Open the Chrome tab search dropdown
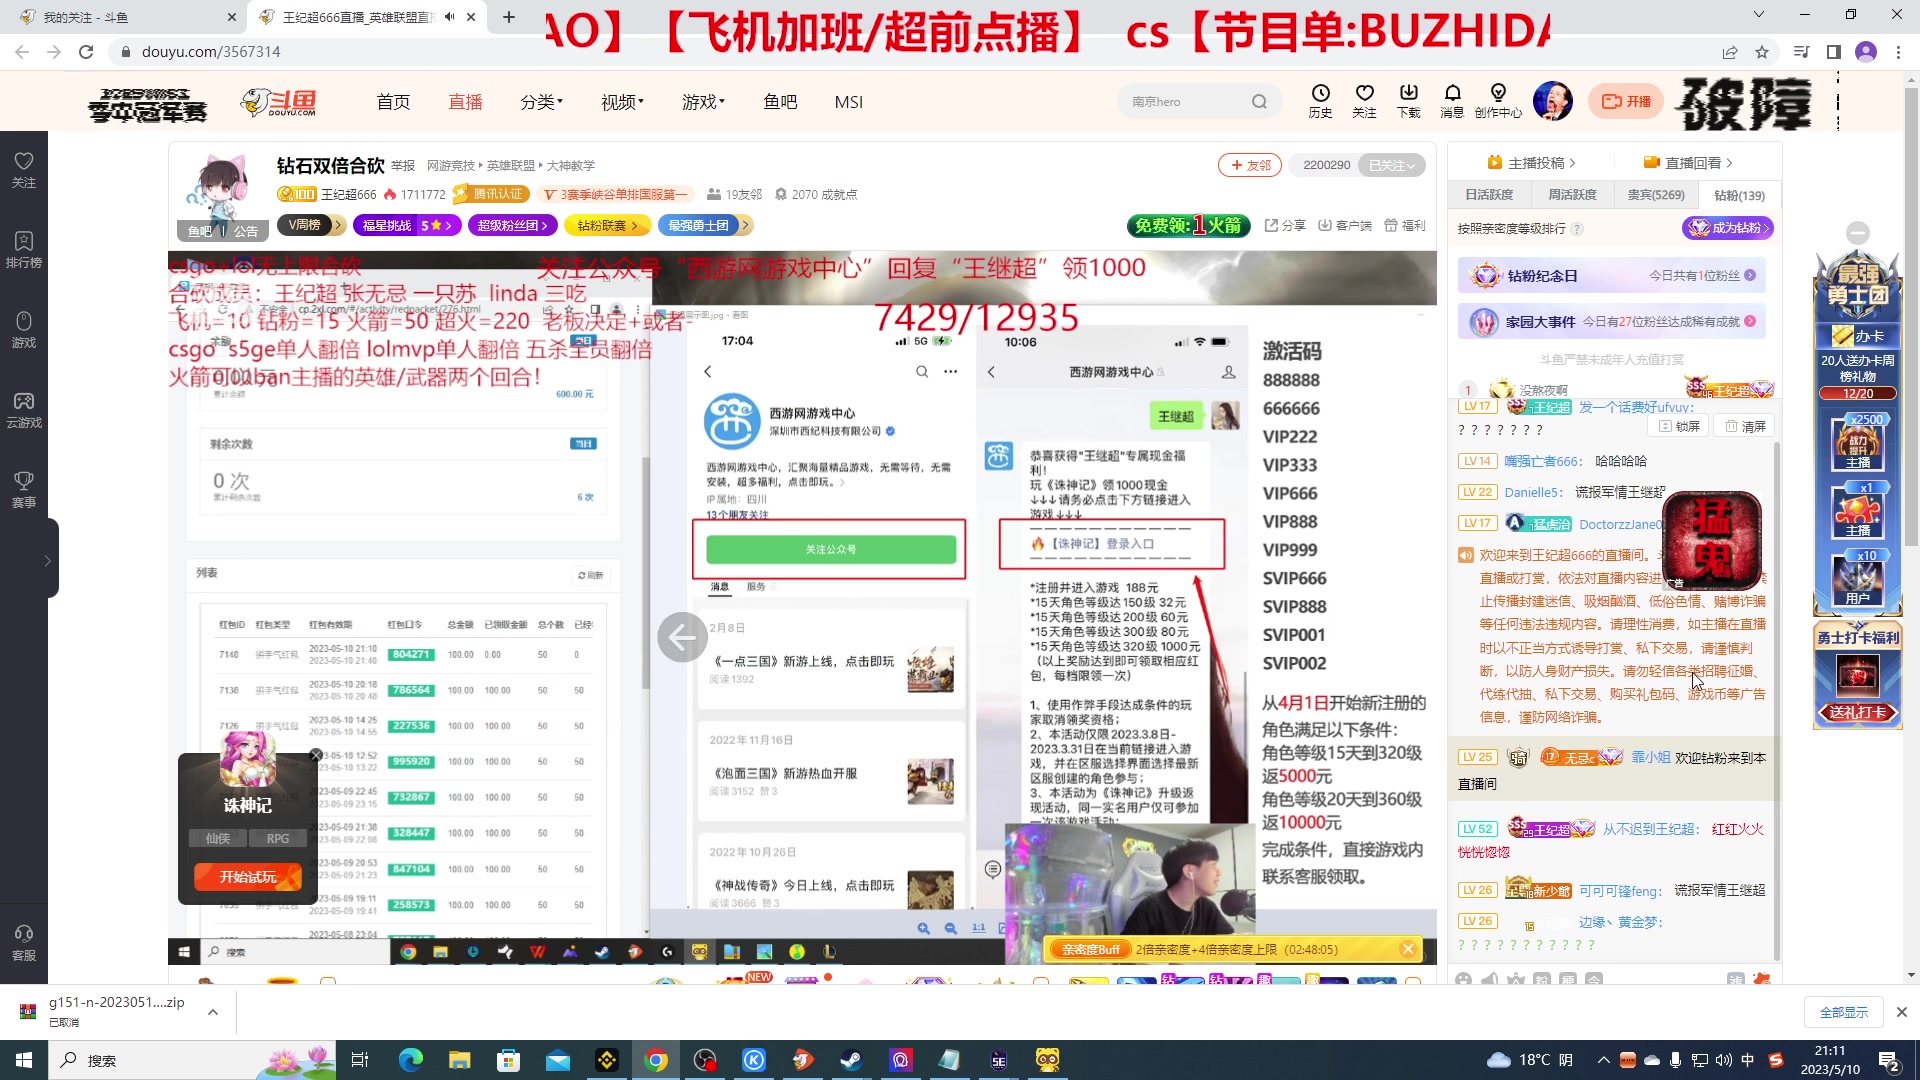This screenshot has height=1080, width=1920. tap(1759, 15)
